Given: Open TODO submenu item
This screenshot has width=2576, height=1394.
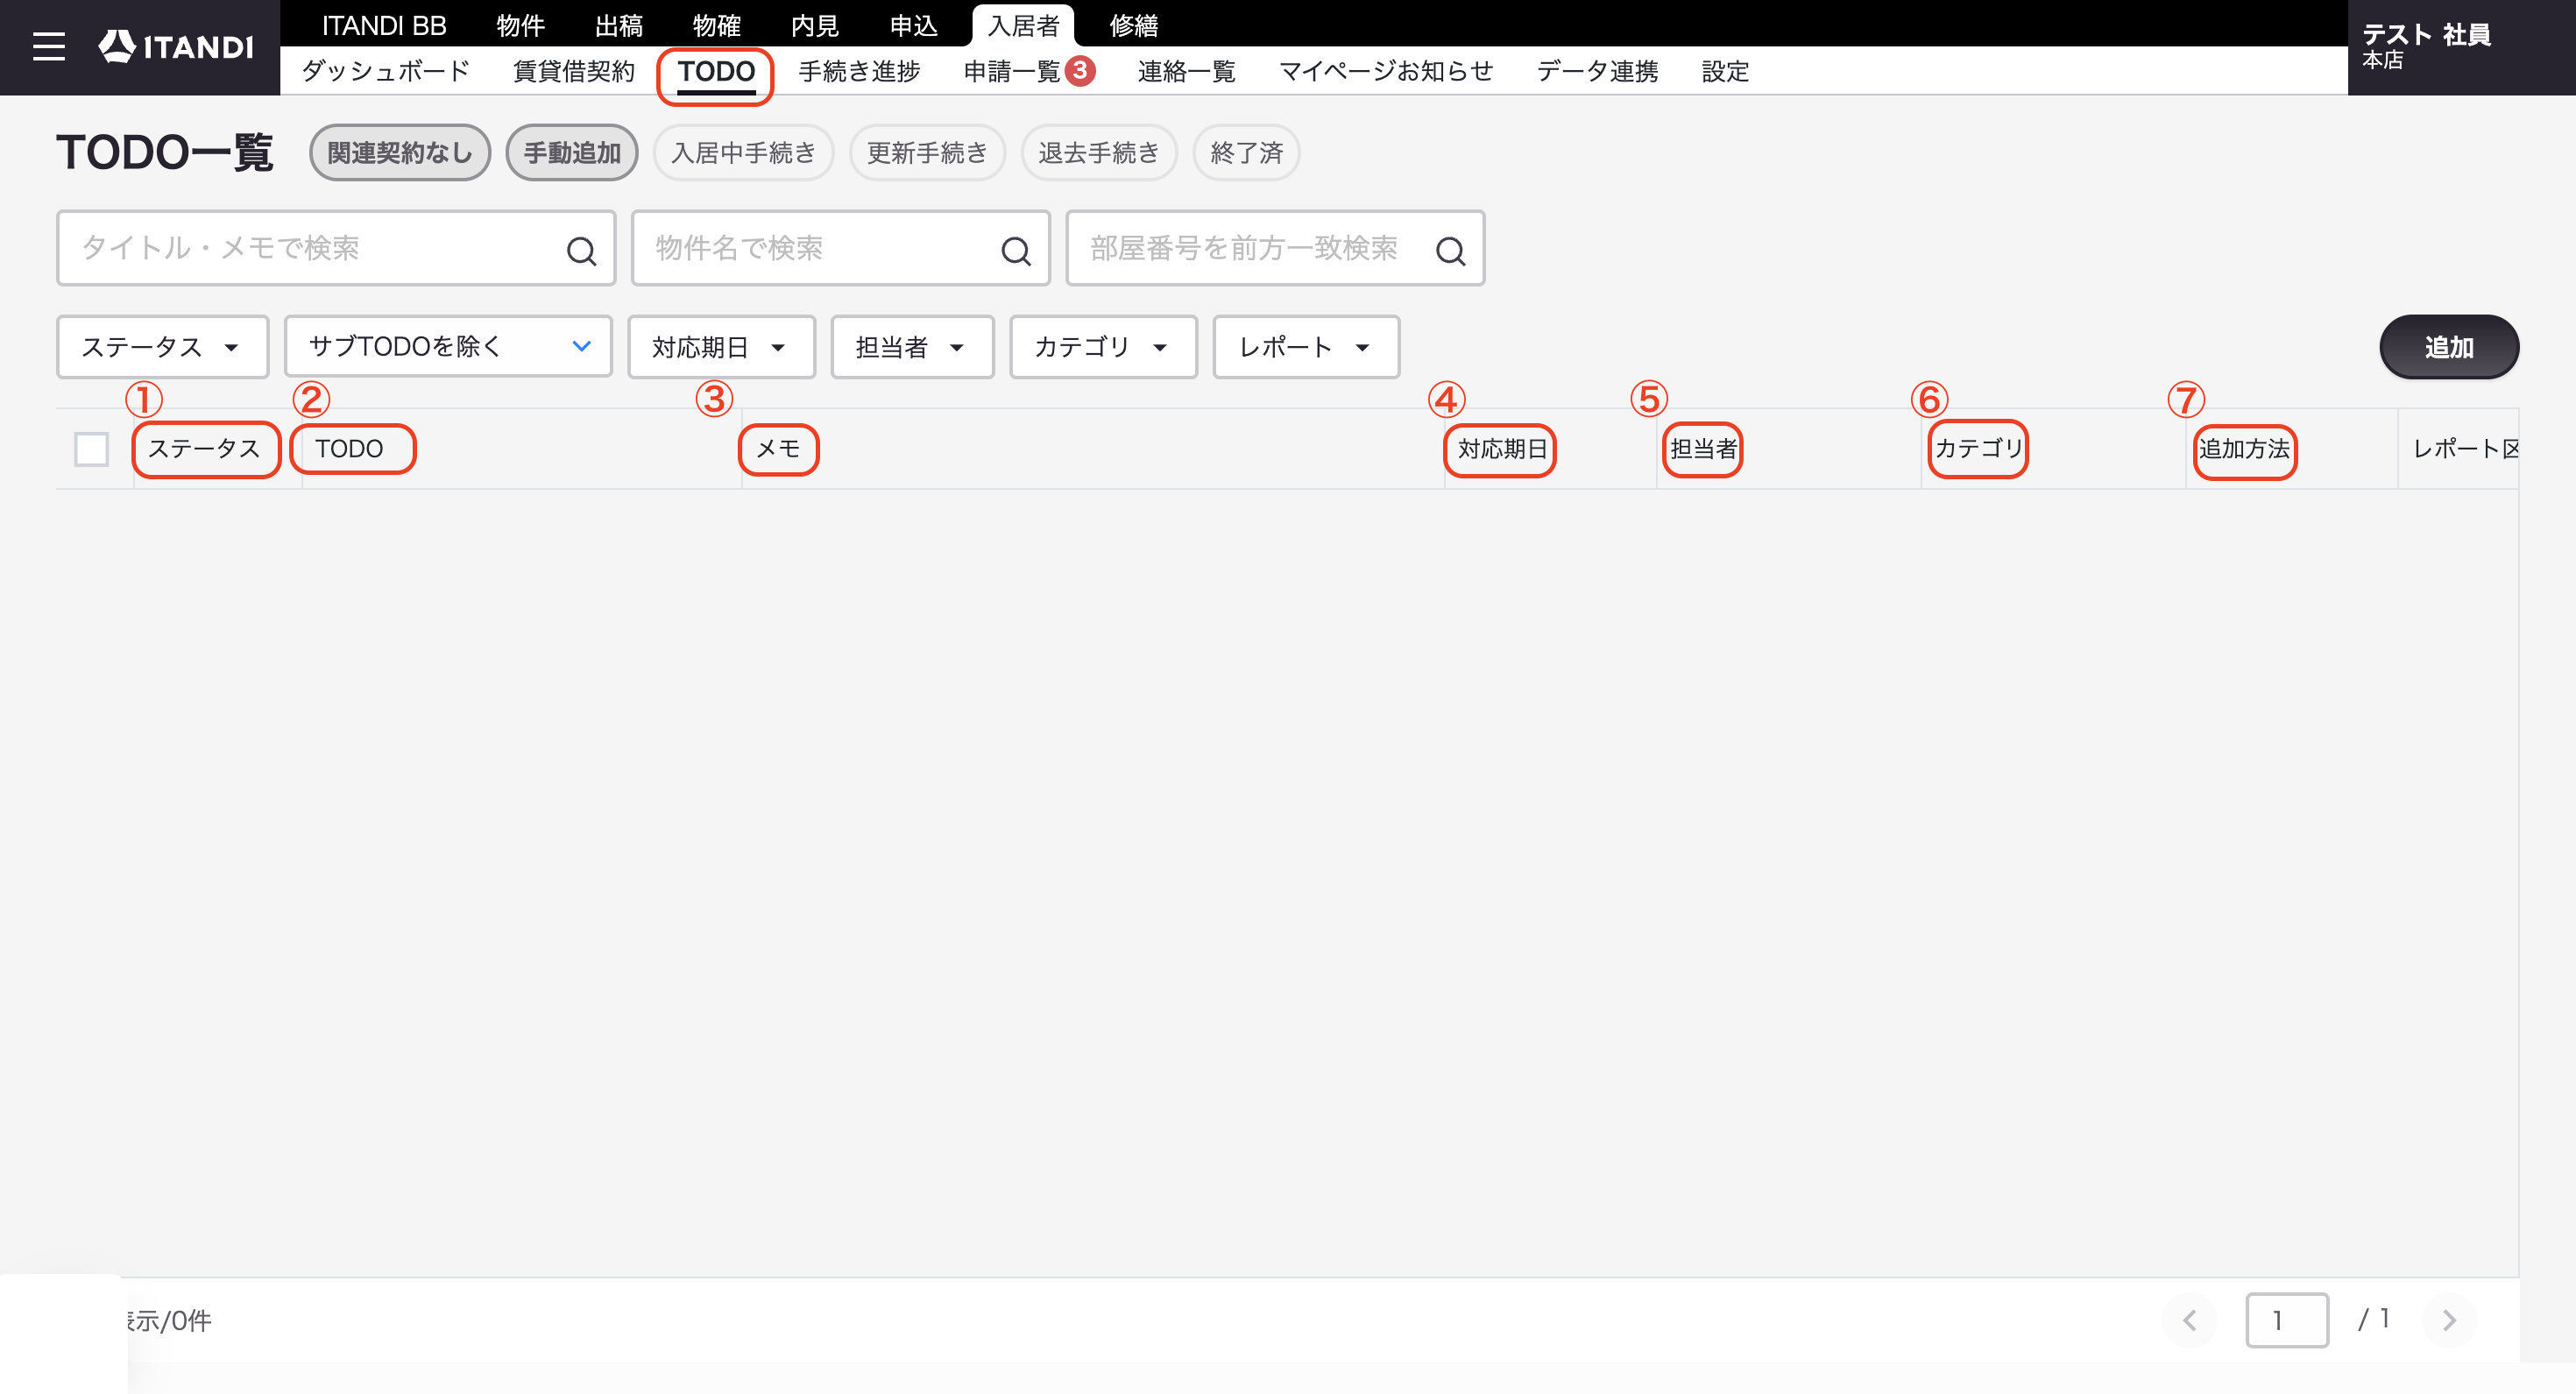Looking at the screenshot, I should [x=716, y=71].
